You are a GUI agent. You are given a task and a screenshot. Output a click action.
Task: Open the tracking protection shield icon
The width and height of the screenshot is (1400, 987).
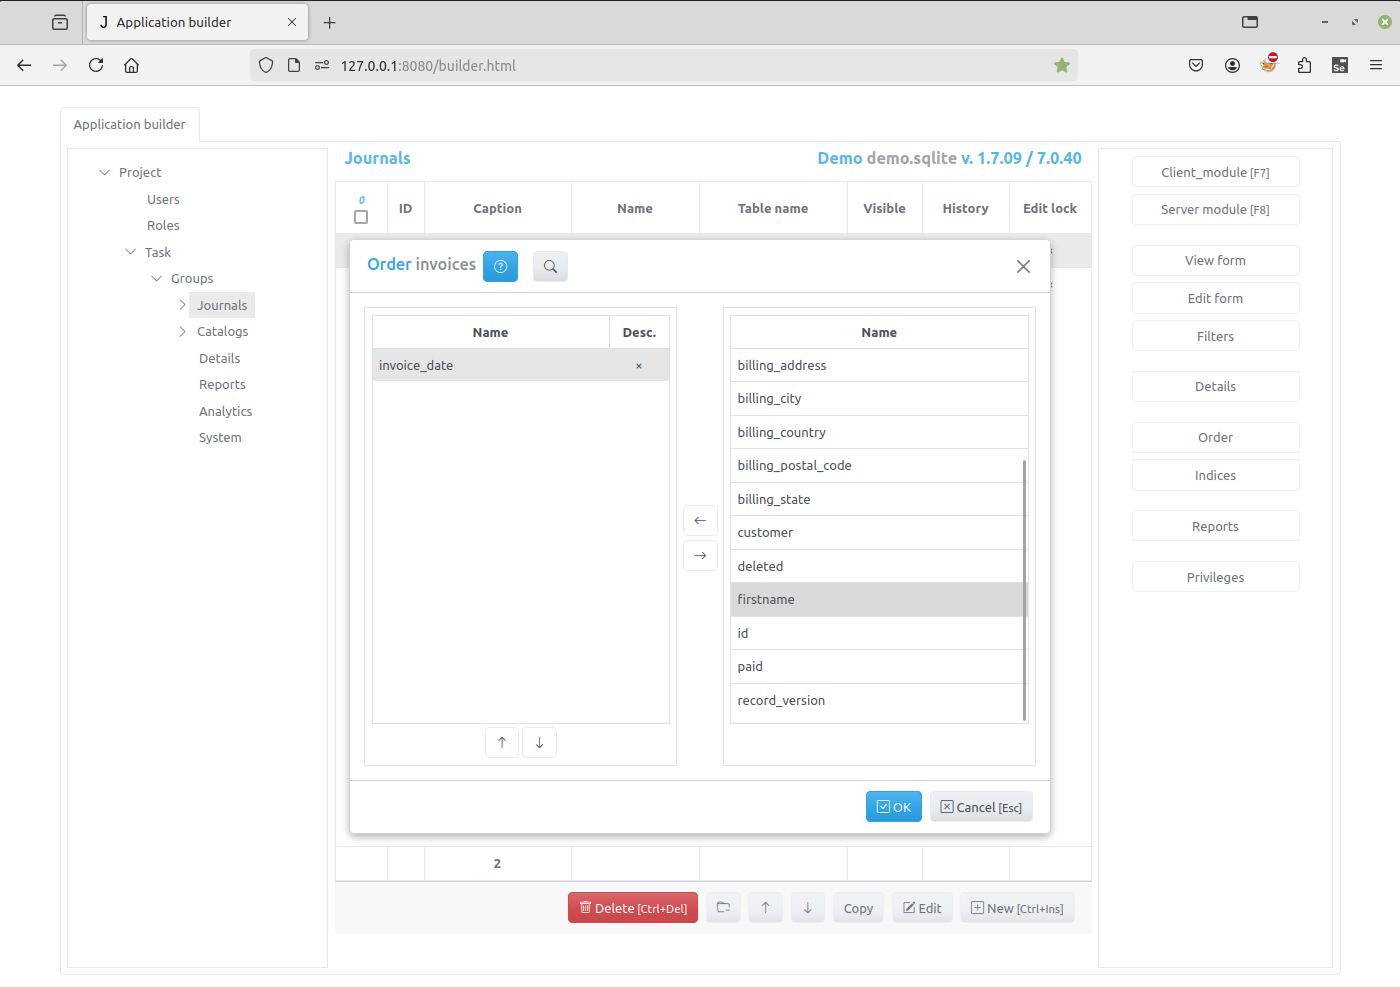[x=265, y=64]
